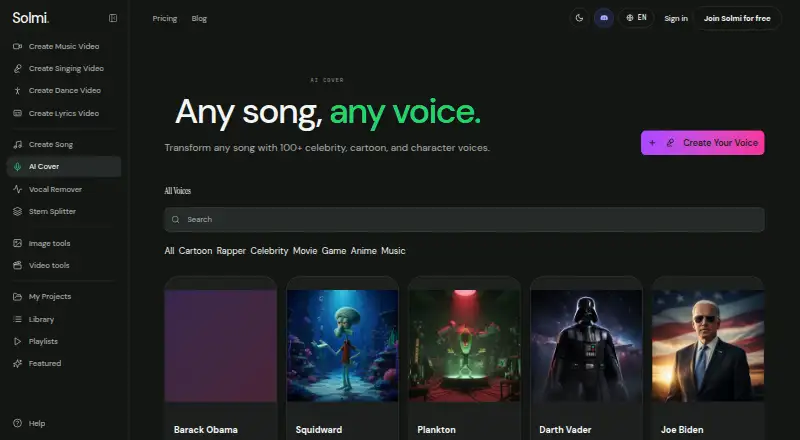Go to My Projects
800x440 pixels.
tap(64, 297)
